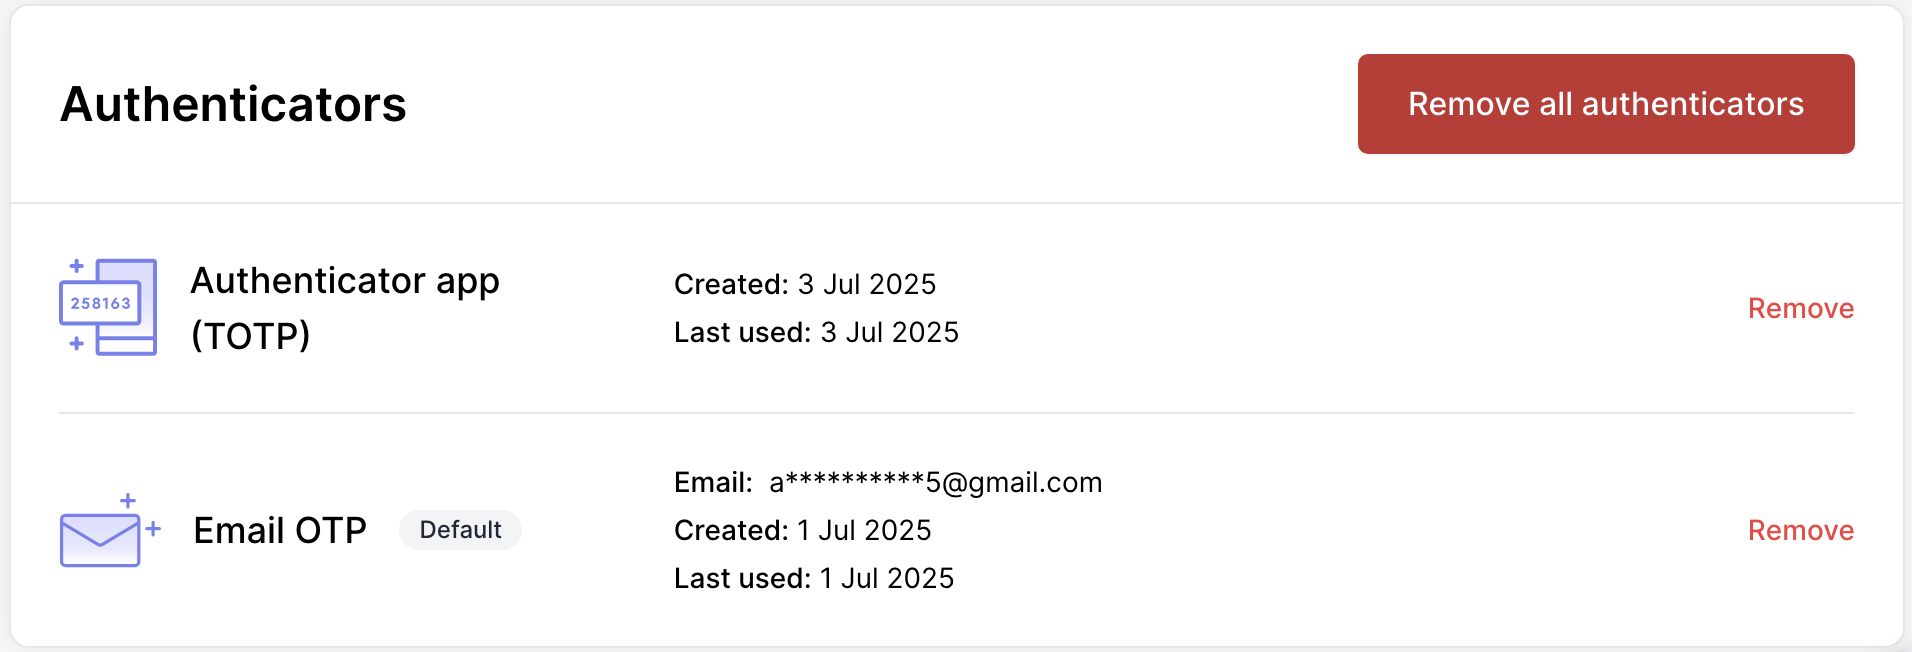This screenshot has width=1912, height=652.
Task: Click the plus sign below the TOTP code box
Action: pyautogui.click(x=76, y=343)
